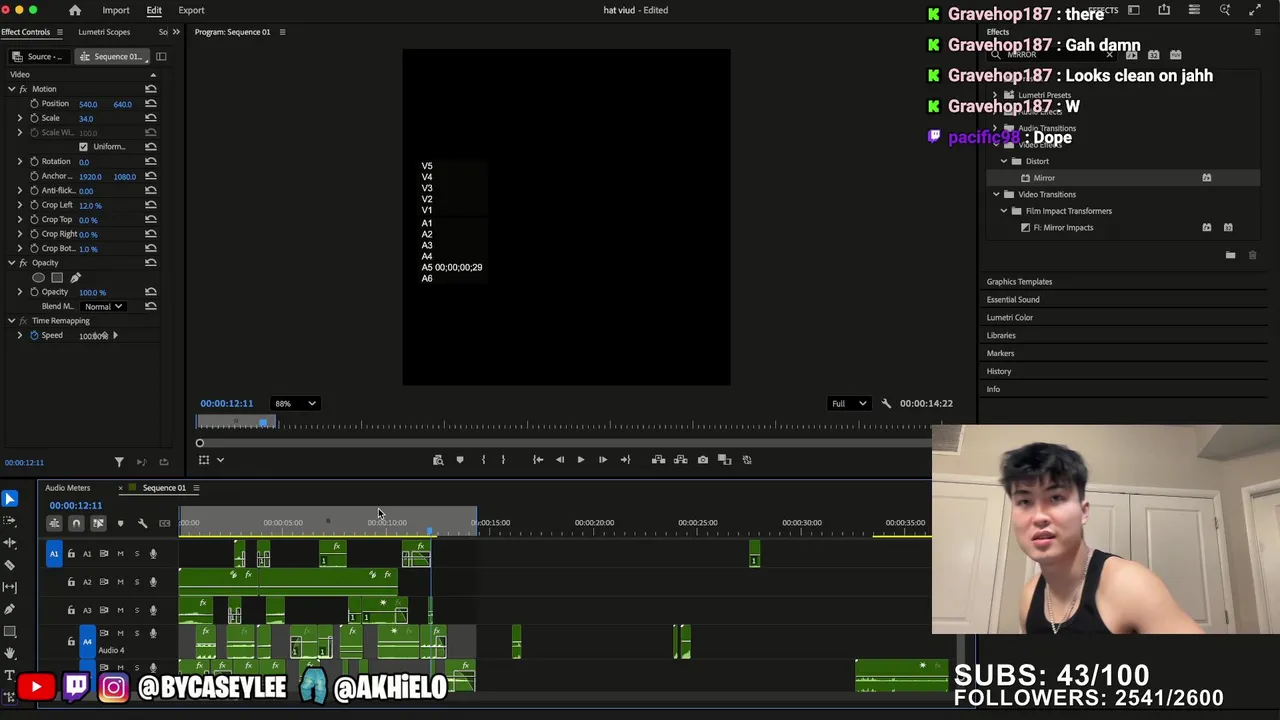Create ellipse mask under Opacity
The width and height of the screenshot is (1280, 720).
(x=39, y=277)
